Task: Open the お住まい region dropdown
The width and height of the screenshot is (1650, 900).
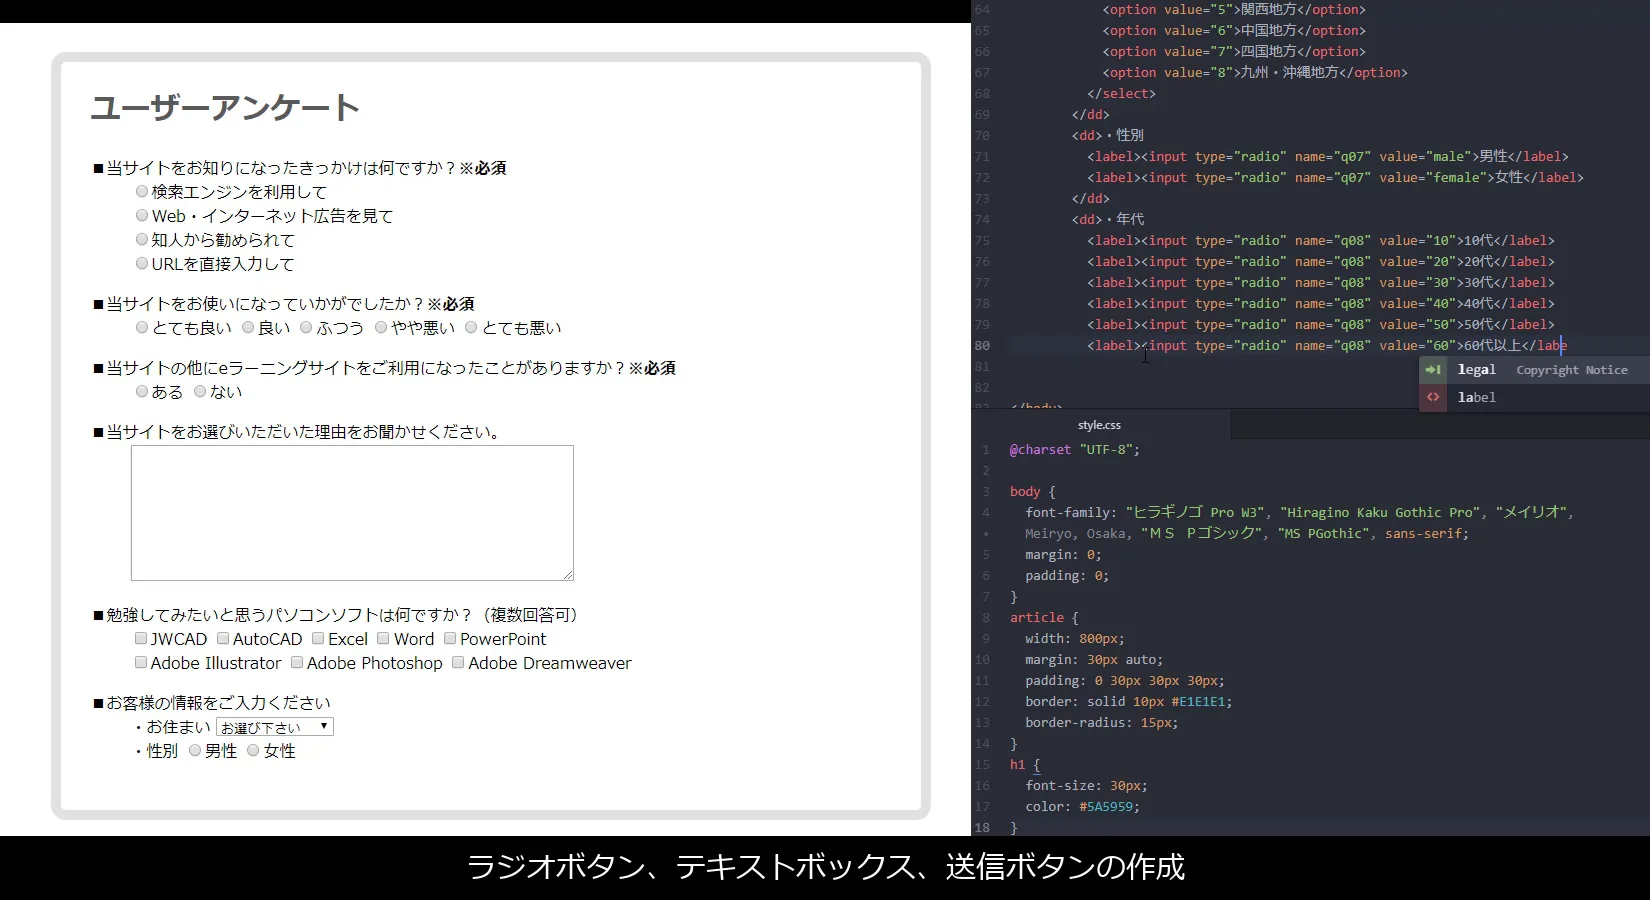Action: pos(275,727)
